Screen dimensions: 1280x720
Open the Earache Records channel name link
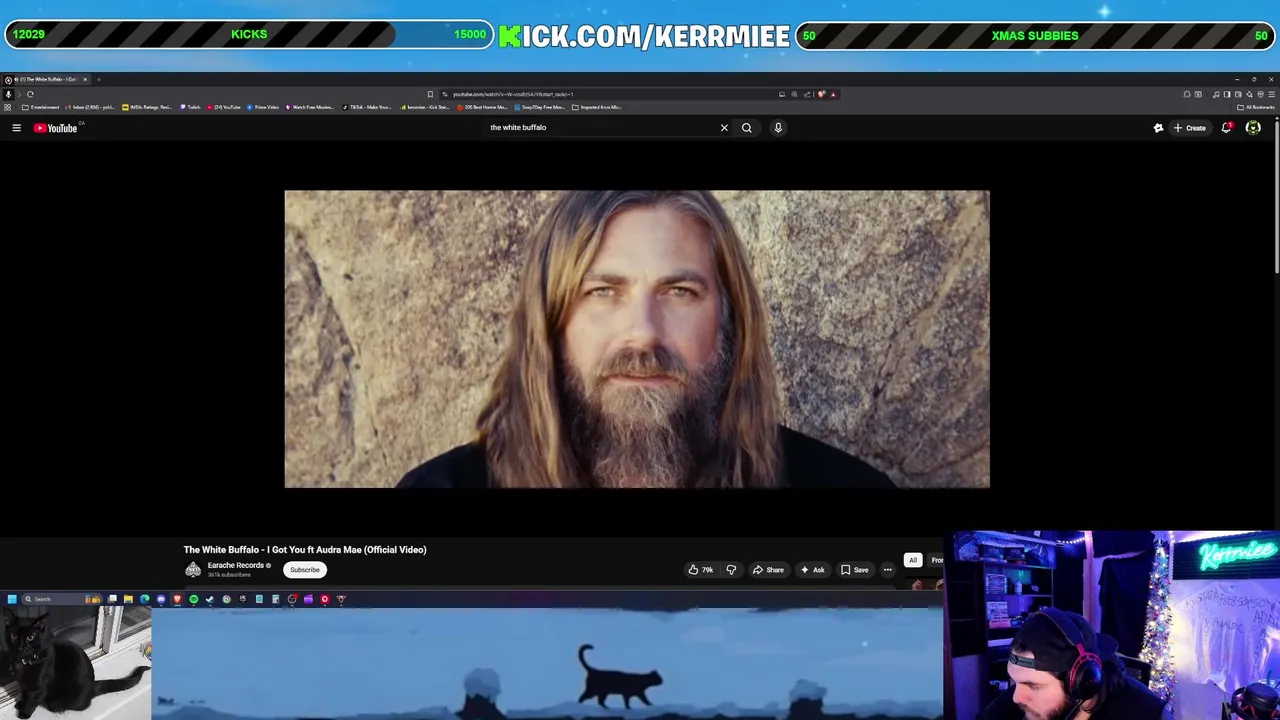[x=236, y=566]
